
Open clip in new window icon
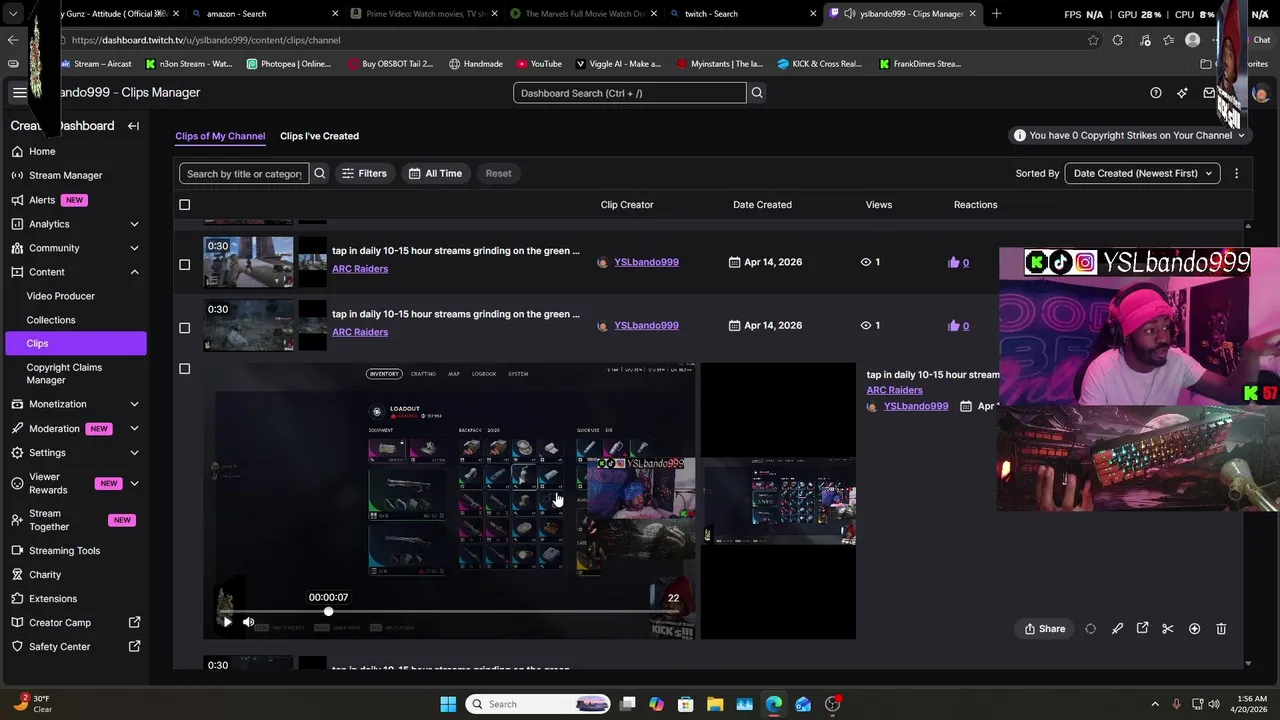pos(1142,629)
